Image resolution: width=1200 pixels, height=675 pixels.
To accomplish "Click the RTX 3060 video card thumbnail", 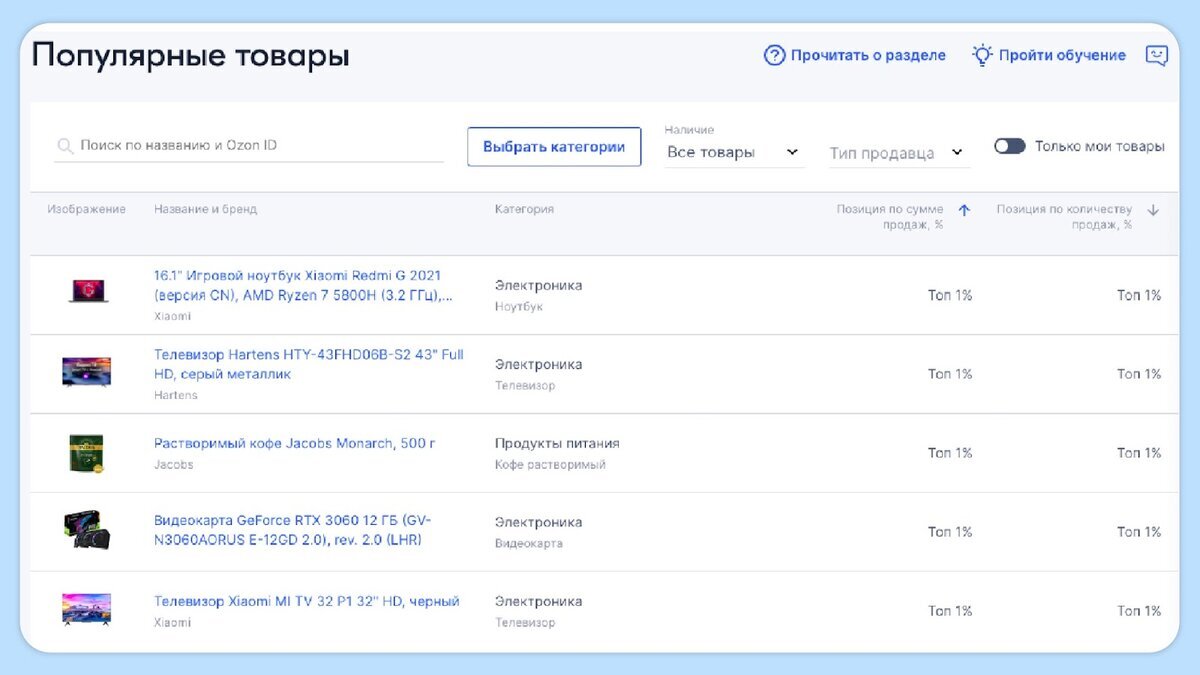I will (86, 530).
